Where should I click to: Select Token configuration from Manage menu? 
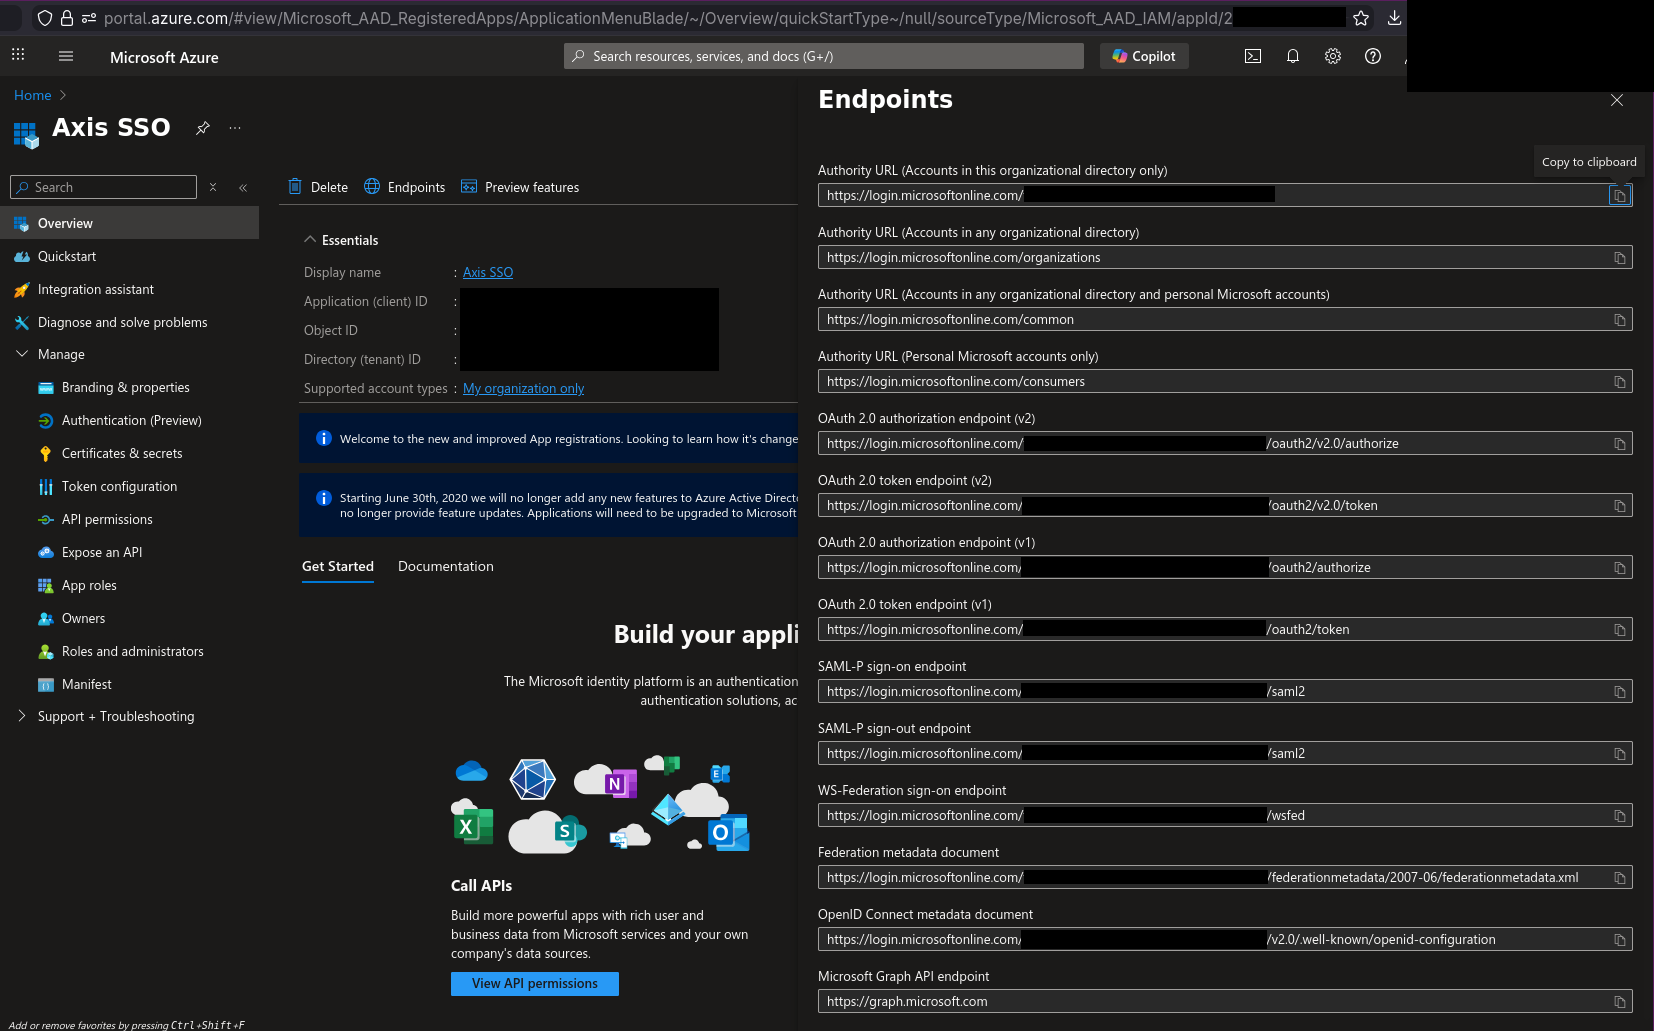[118, 486]
